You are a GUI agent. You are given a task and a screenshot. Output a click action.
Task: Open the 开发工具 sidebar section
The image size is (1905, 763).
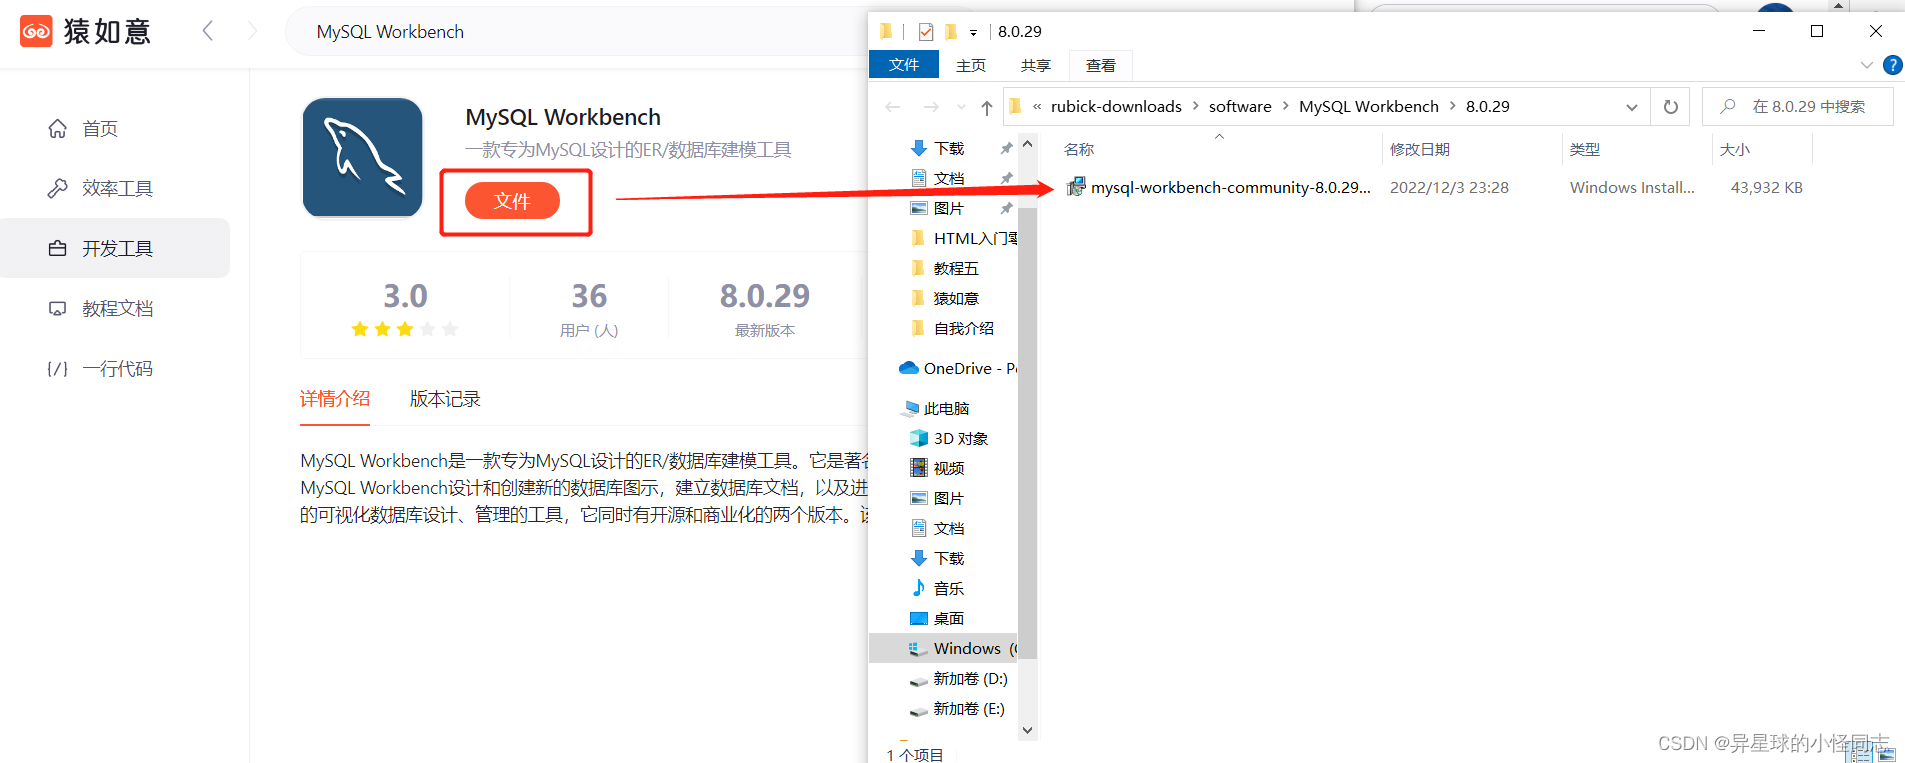click(x=115, y=248)
